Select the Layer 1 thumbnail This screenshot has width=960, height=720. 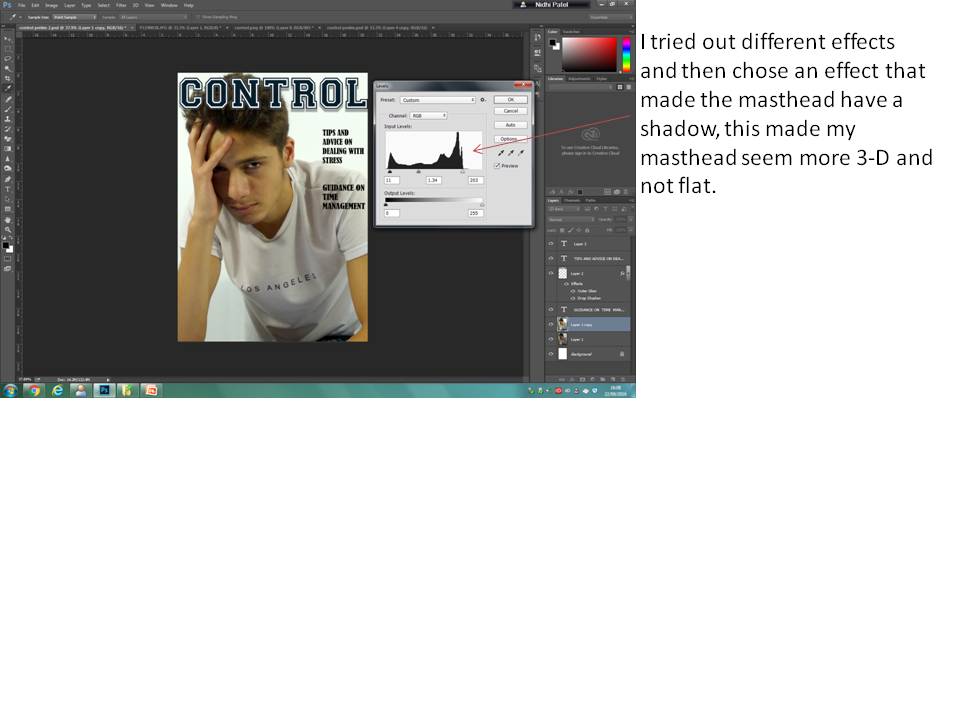click(x=562, y=339)
